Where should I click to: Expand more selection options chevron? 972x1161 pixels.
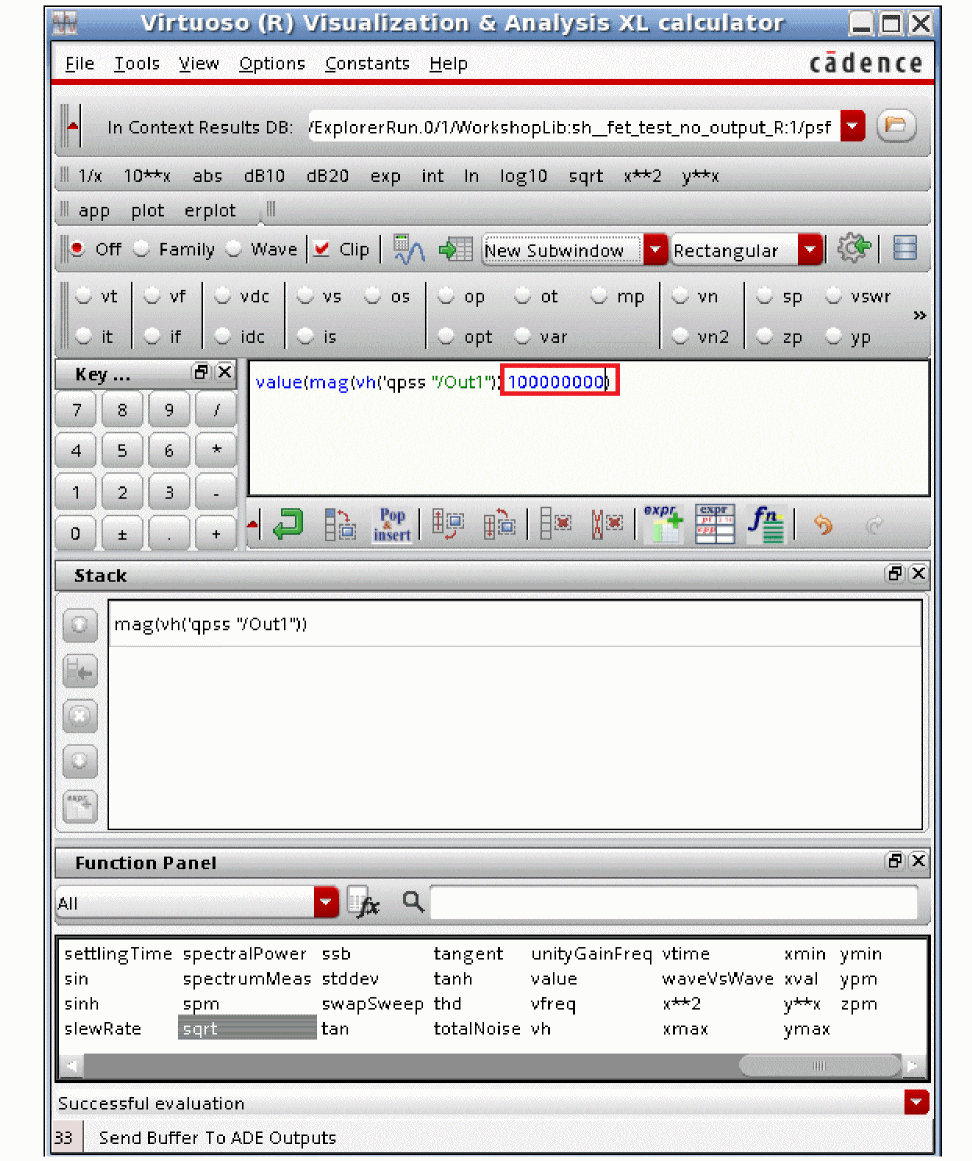[x=919, y=315]
